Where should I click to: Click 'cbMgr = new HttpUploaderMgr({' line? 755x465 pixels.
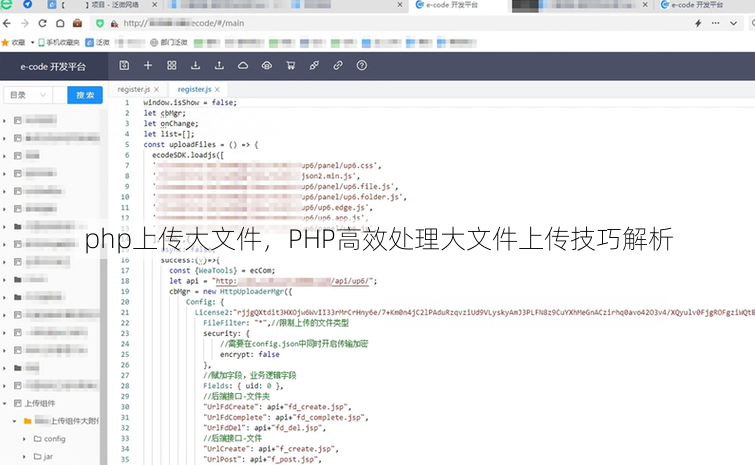tap(230, 292)
